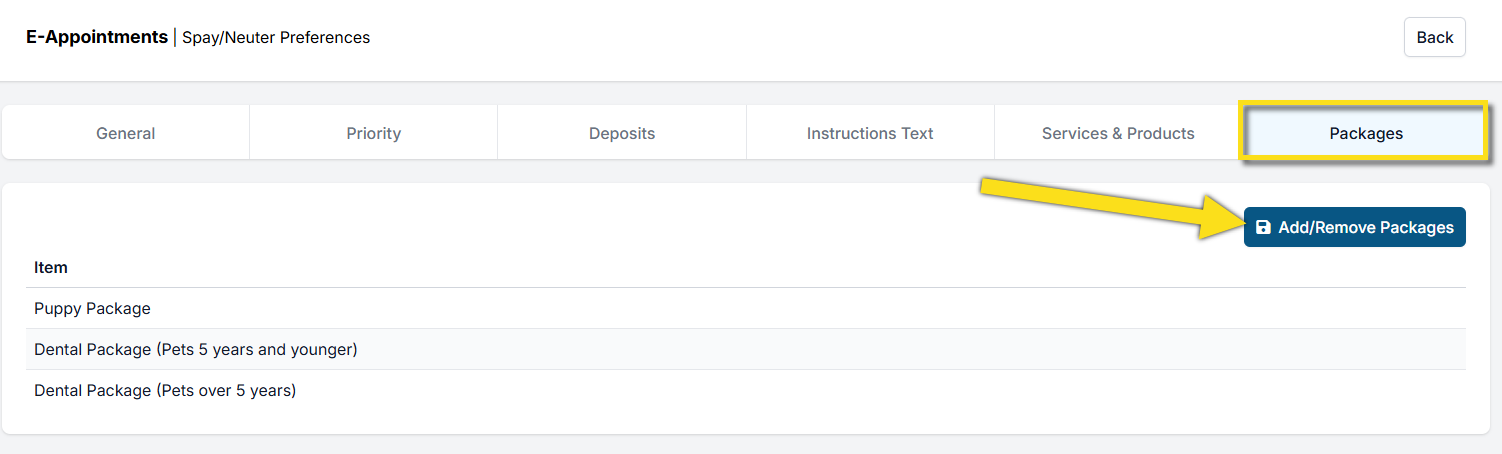1502x454 pixels.
Task: Select Dental Package for pets over 5 years
Action: click(x=165, y=390)
